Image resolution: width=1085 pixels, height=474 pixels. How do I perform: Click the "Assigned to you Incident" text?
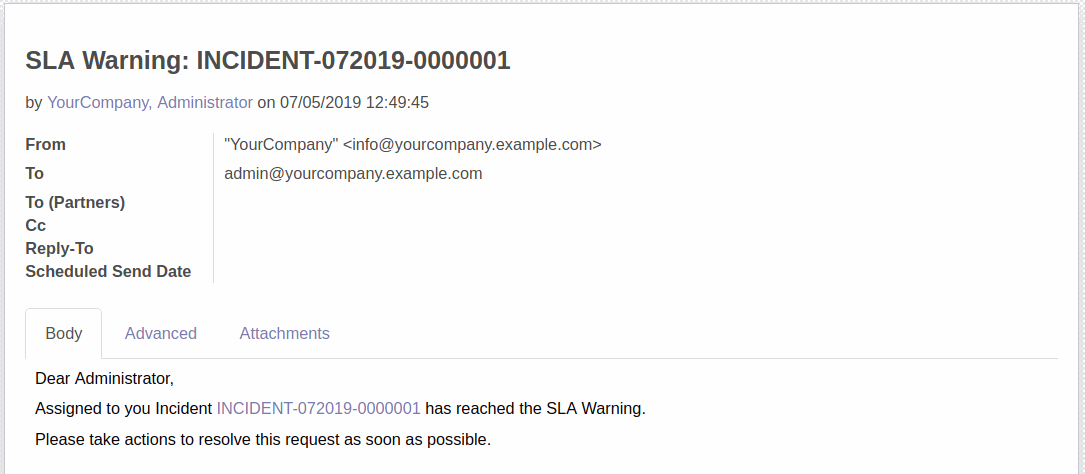click(124, 408)
